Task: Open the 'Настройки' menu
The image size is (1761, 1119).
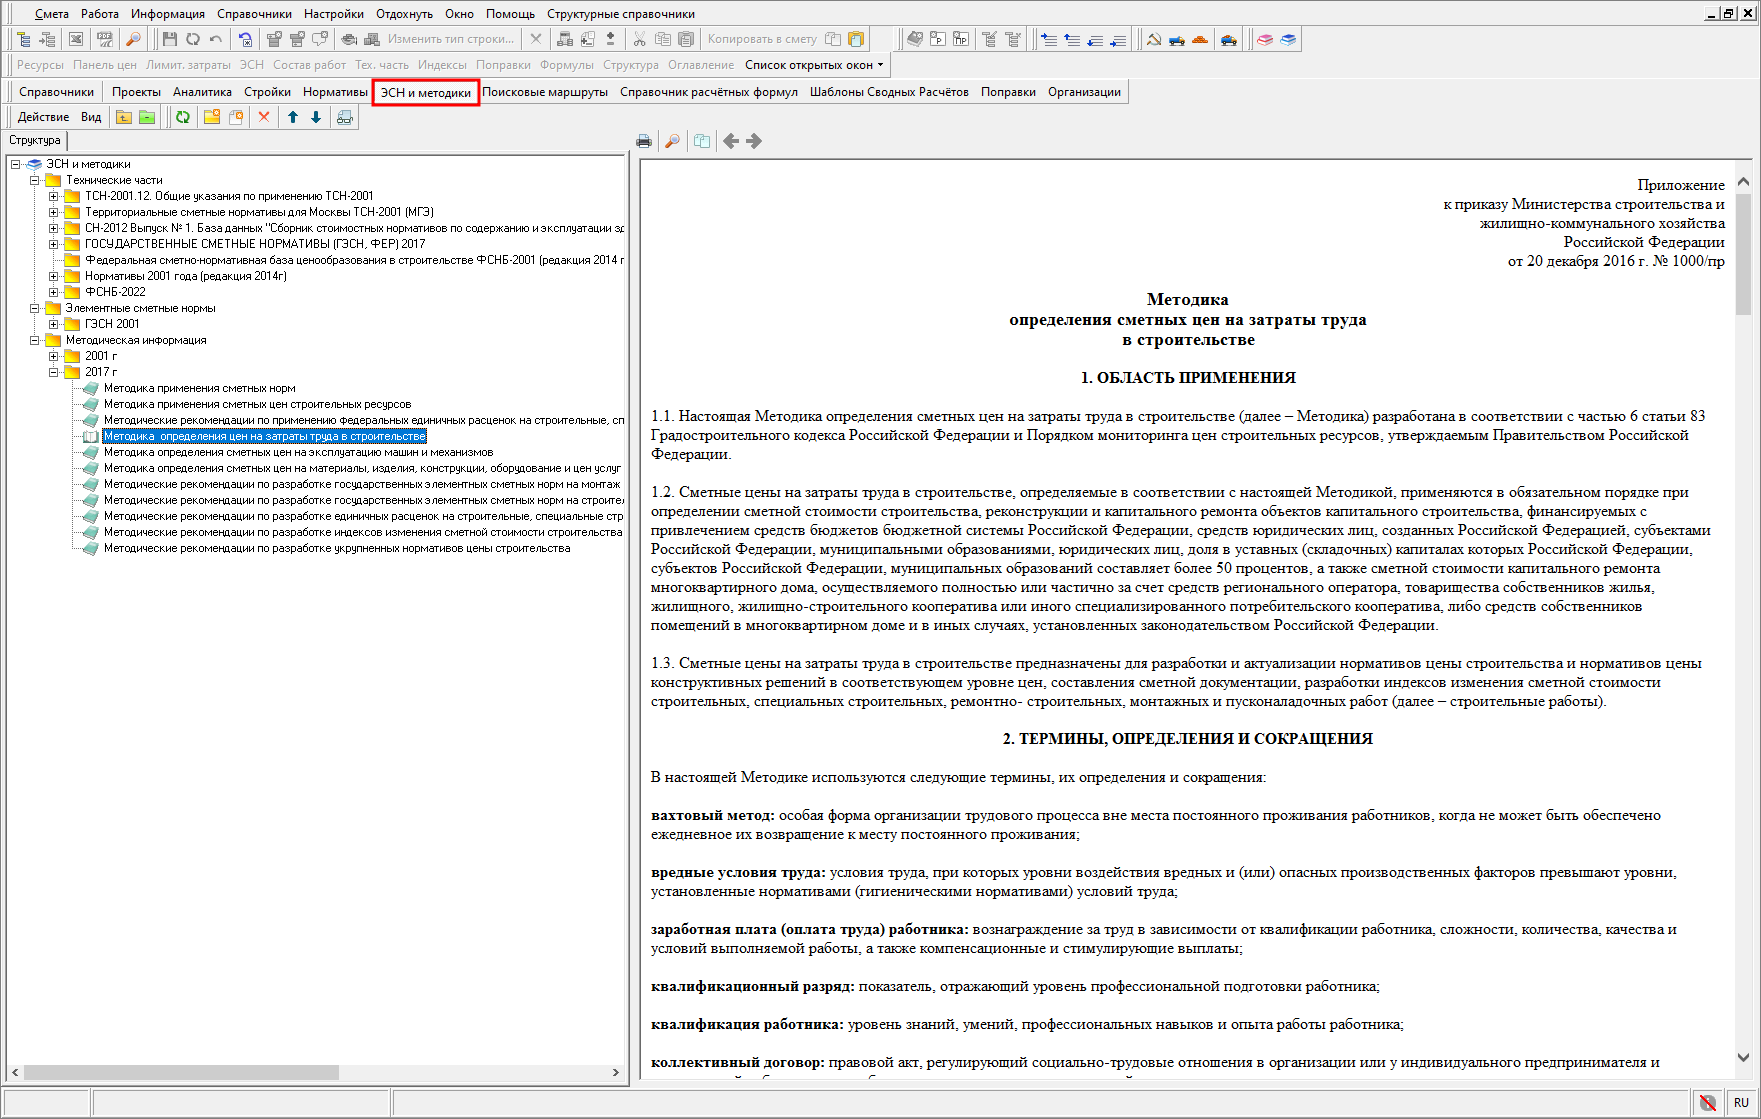Action: click(333, 14)
